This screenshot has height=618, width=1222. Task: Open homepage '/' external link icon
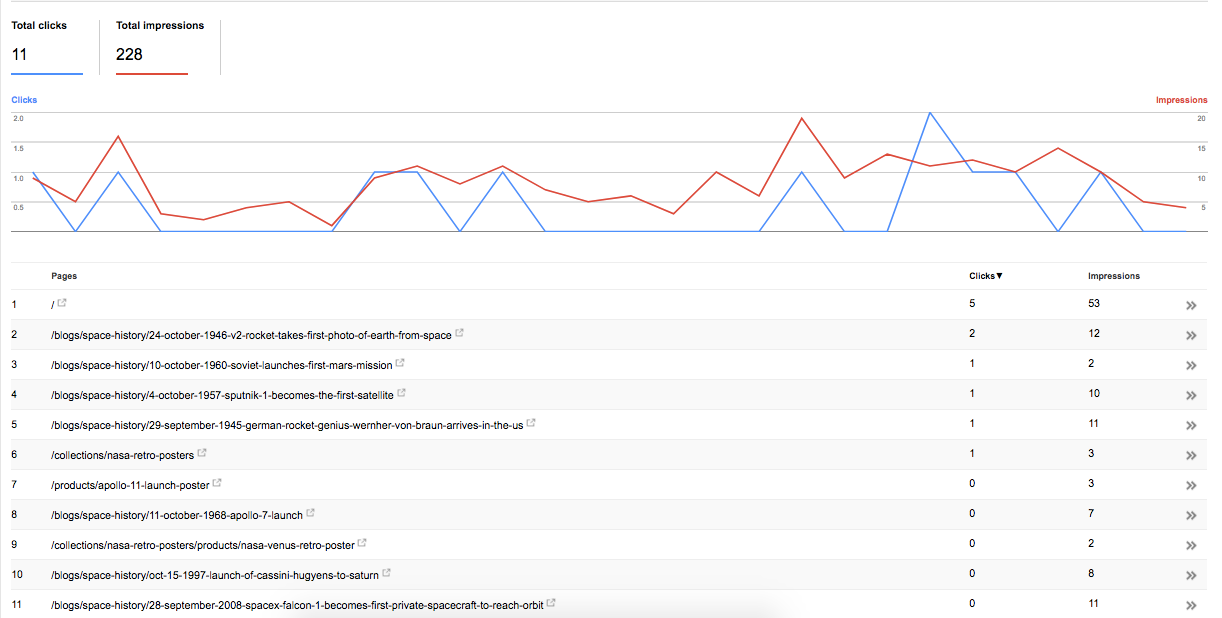(x=62, y=303)
